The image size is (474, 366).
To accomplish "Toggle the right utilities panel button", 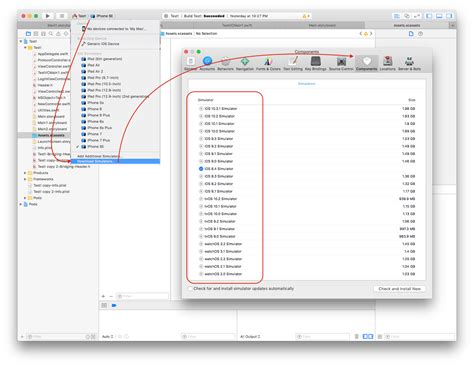I will tap(449, 16).
